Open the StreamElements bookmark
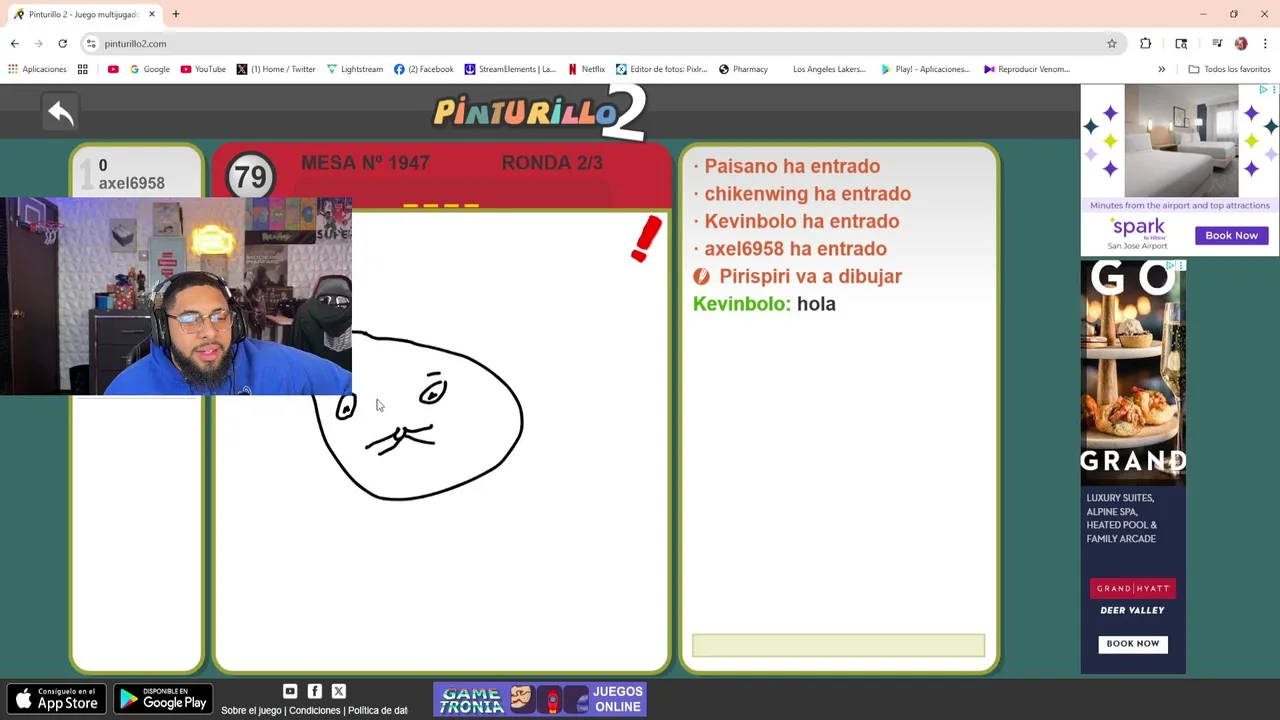The image size is (1280, 720). point(510,69)
